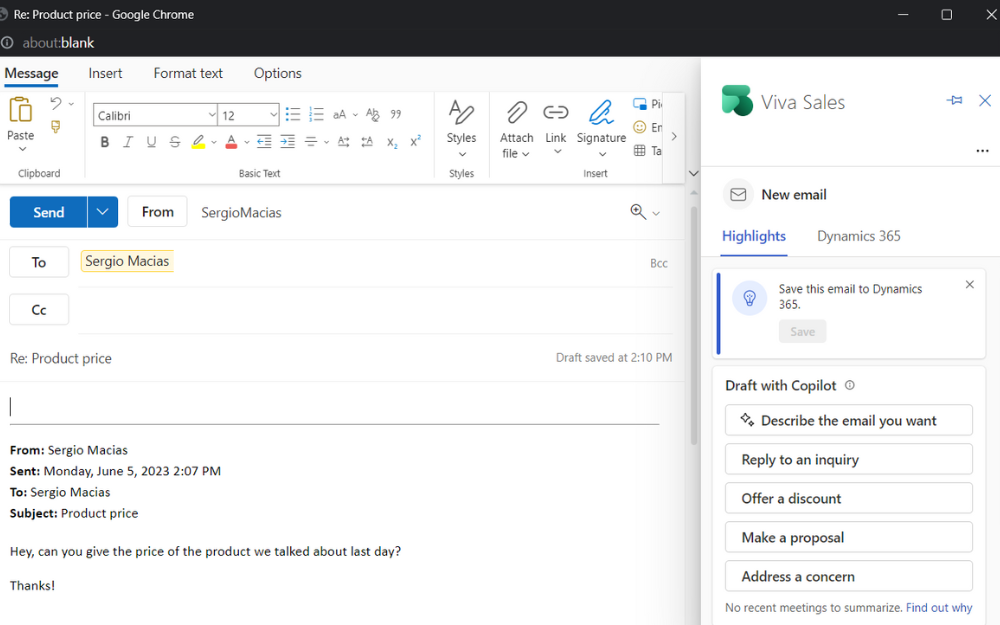Clear all text formatting
1000x625 pixels.
pos(372,115)
